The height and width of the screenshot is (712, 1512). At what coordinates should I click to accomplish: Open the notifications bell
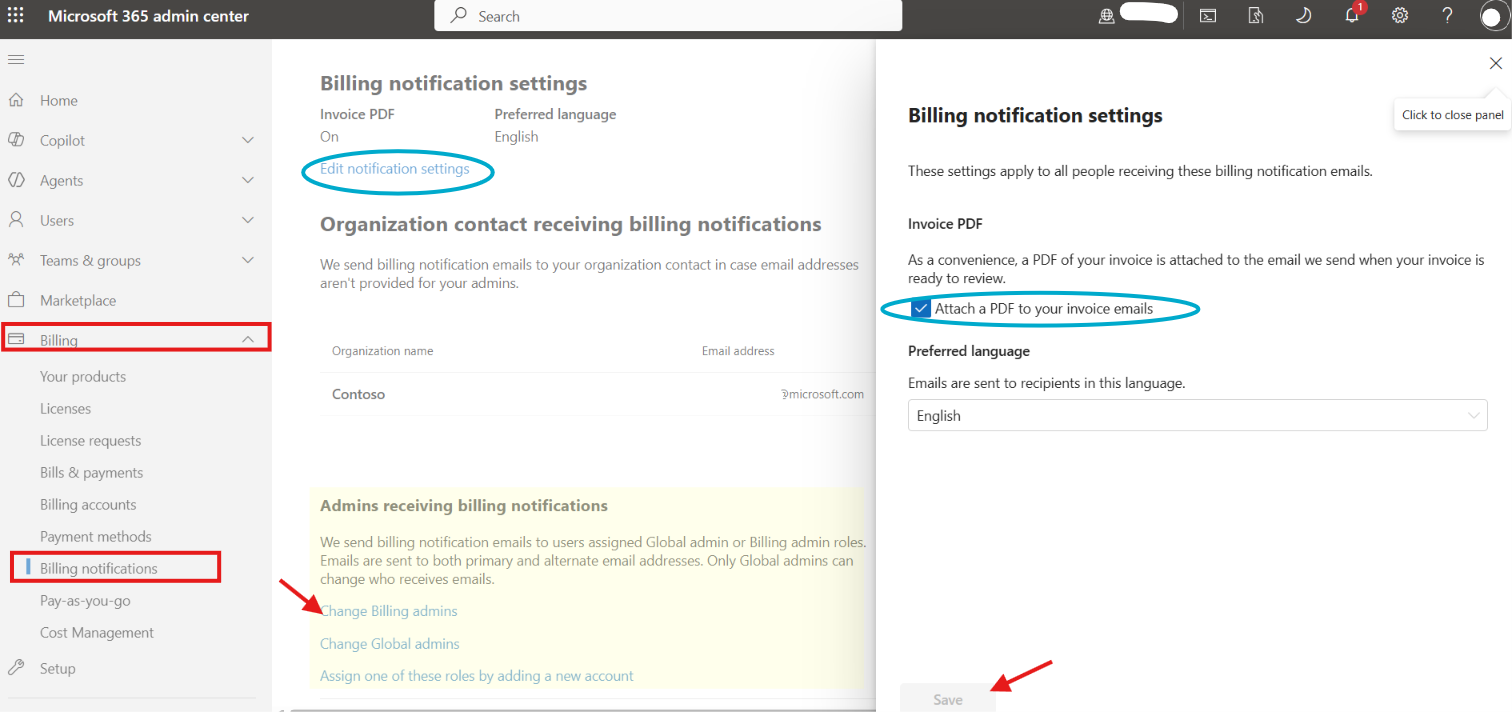click(1352, 16)
